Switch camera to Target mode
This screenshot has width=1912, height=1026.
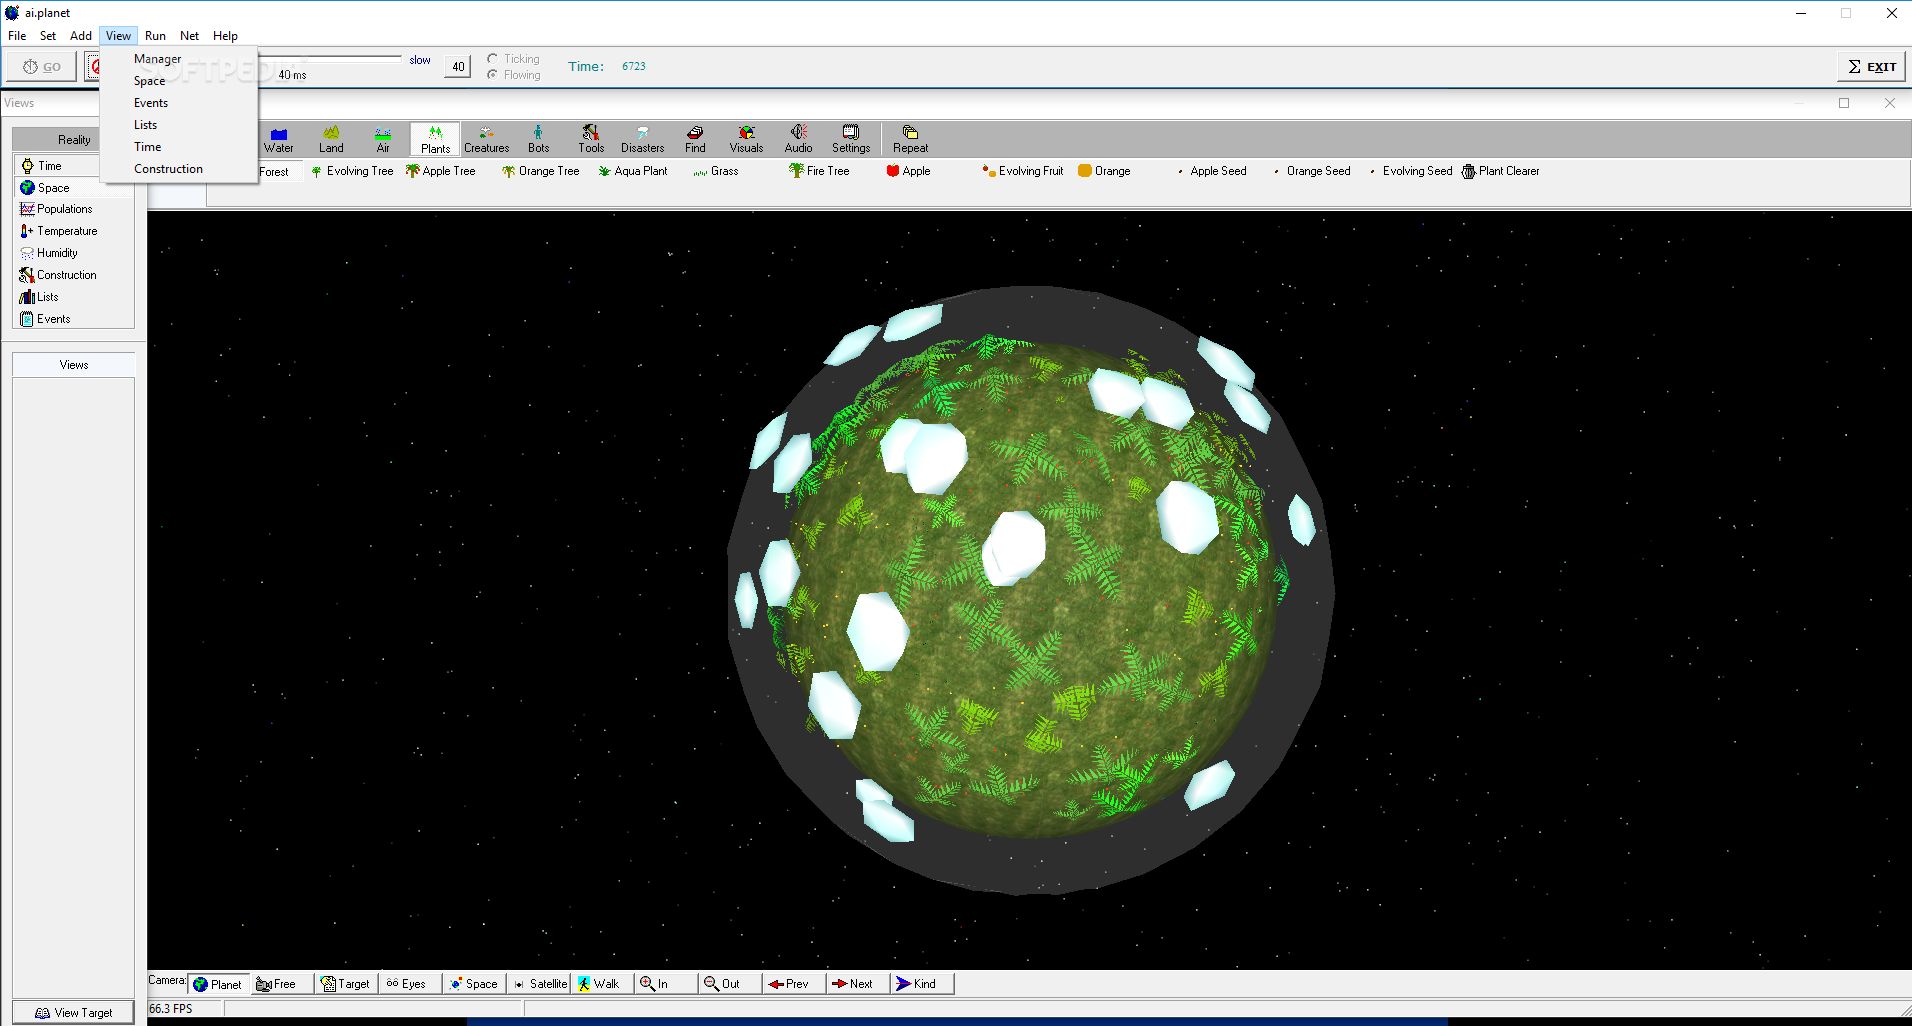(345, 984)
